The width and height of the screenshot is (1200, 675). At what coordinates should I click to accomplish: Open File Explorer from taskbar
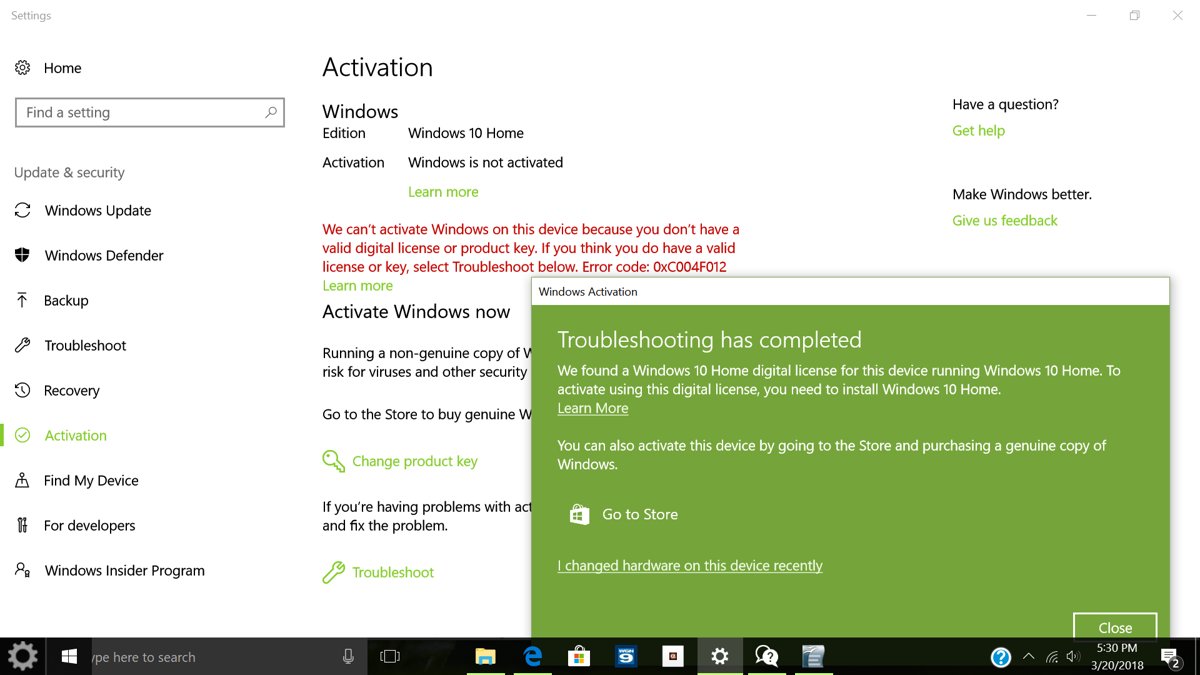tap(485, 657)
